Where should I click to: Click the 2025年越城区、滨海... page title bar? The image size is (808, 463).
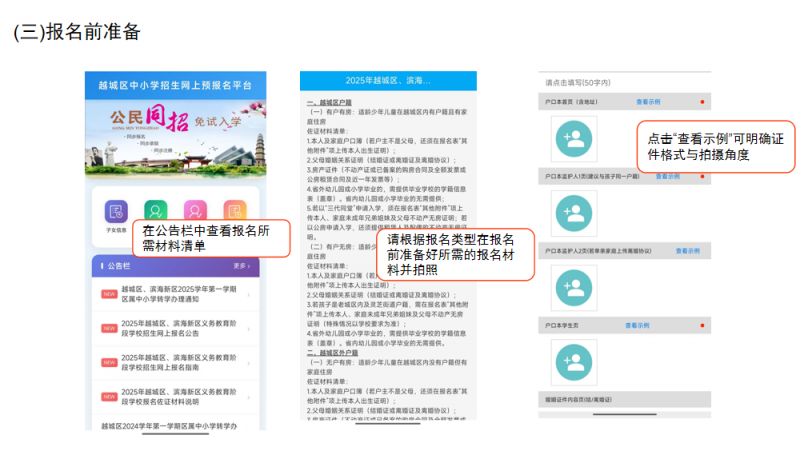pyautogui.click(x=388, y=80)
